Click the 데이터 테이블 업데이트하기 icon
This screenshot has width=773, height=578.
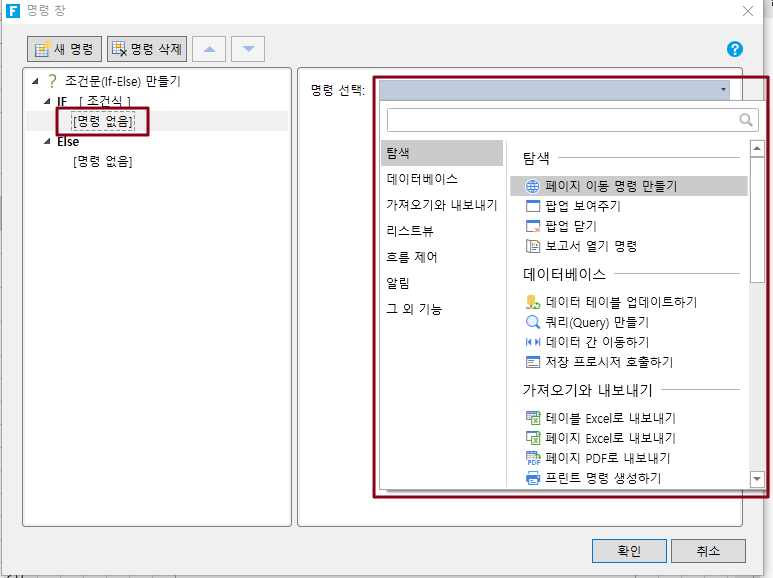click(533, 302)
